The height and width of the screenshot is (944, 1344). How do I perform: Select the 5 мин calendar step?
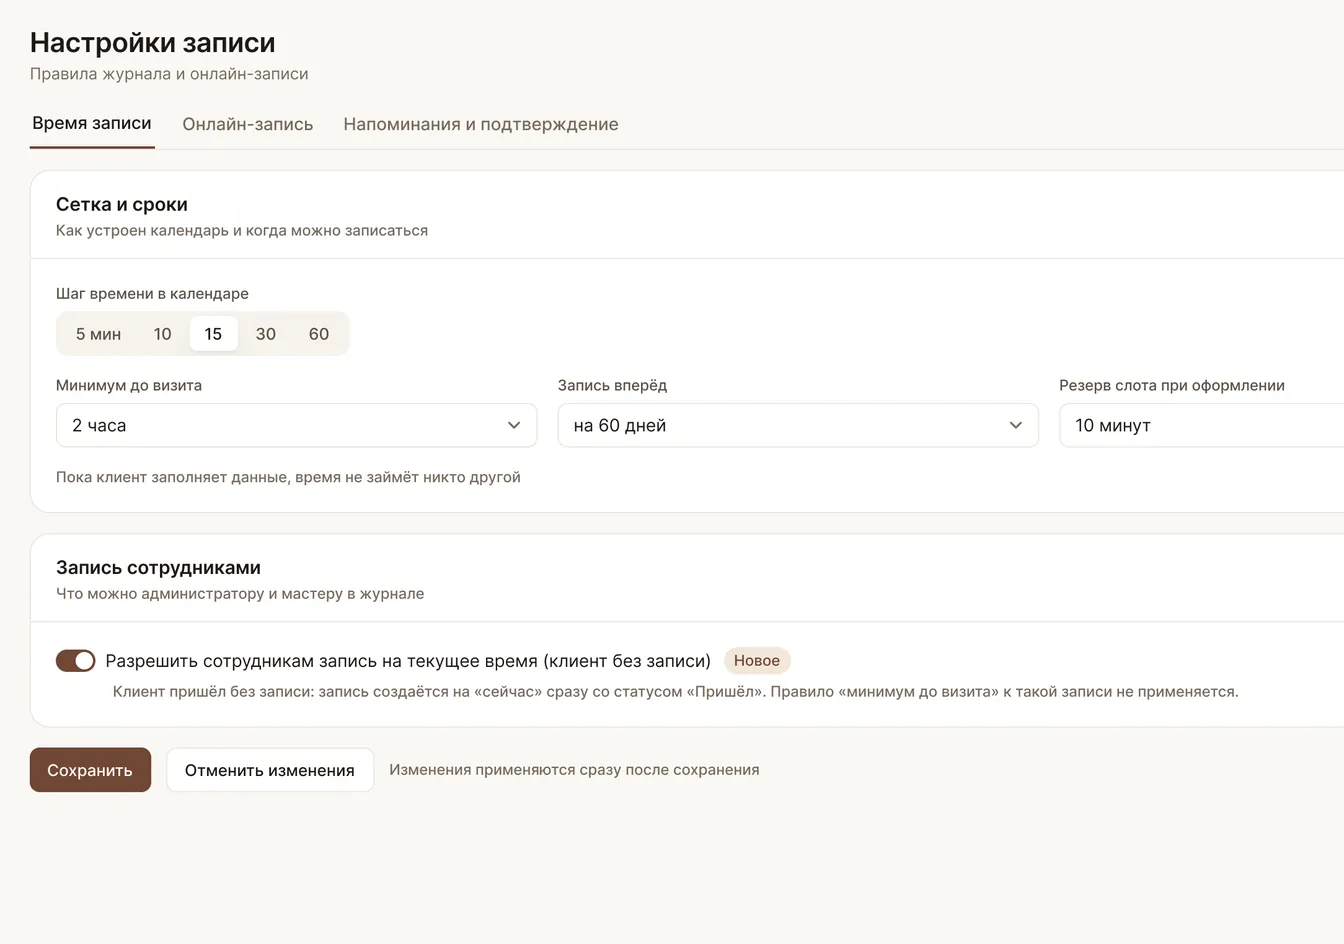(x=98, y=334)
